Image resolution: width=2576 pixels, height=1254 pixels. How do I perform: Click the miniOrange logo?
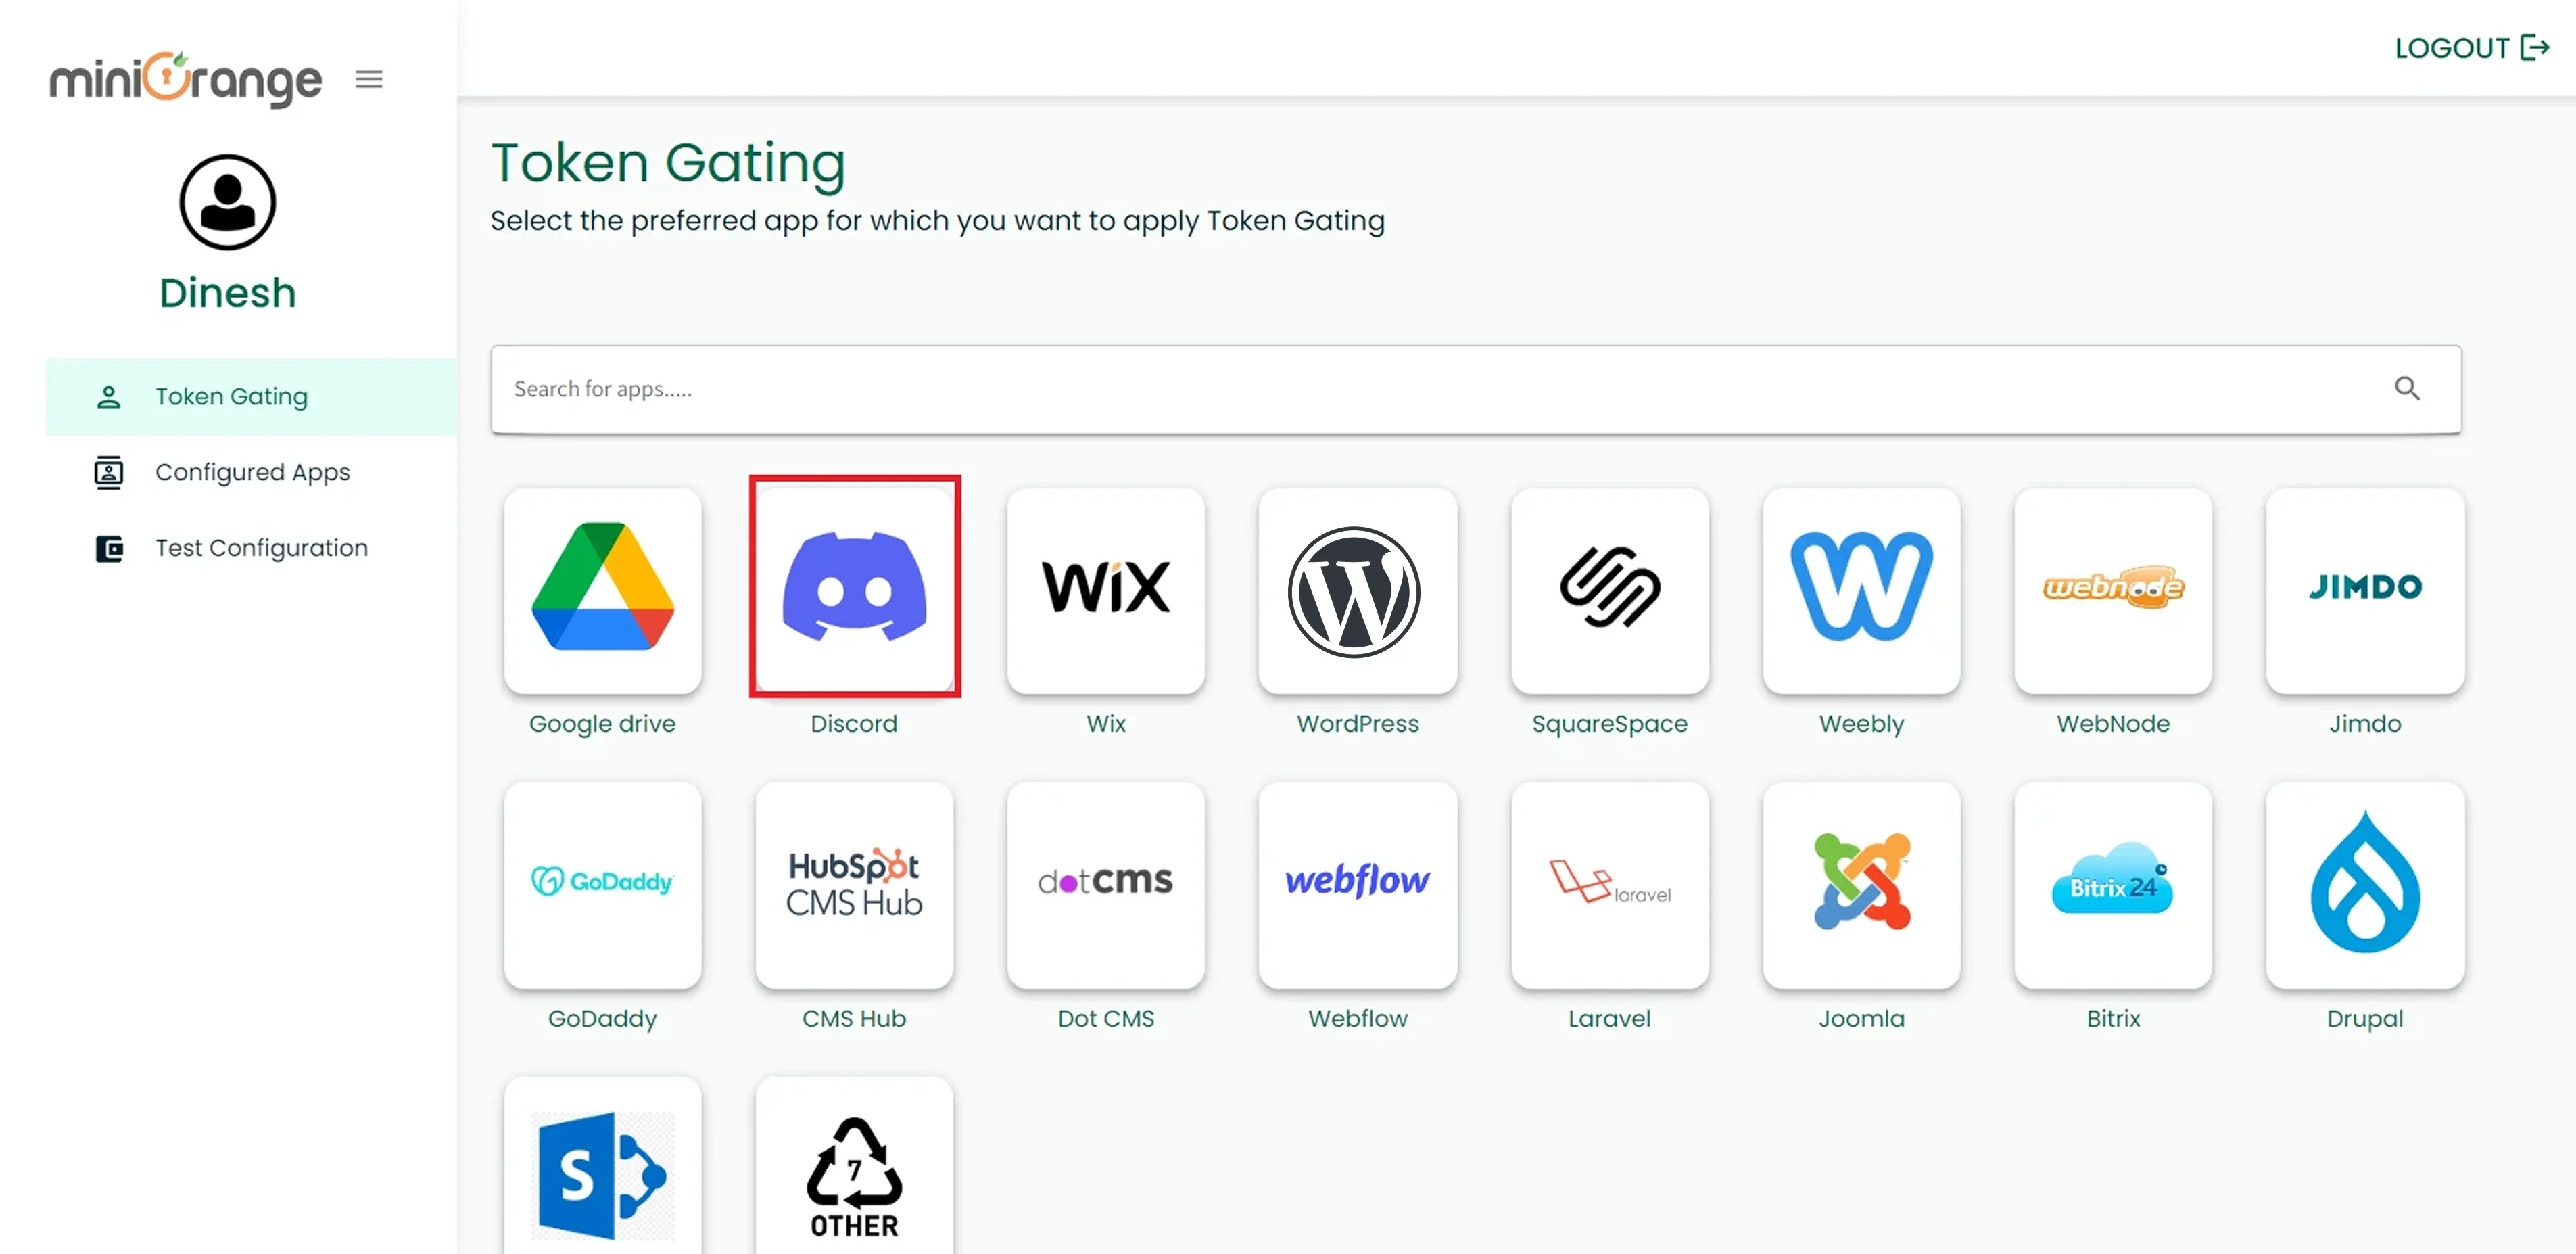pyautogui.click(x=186, y=79)
